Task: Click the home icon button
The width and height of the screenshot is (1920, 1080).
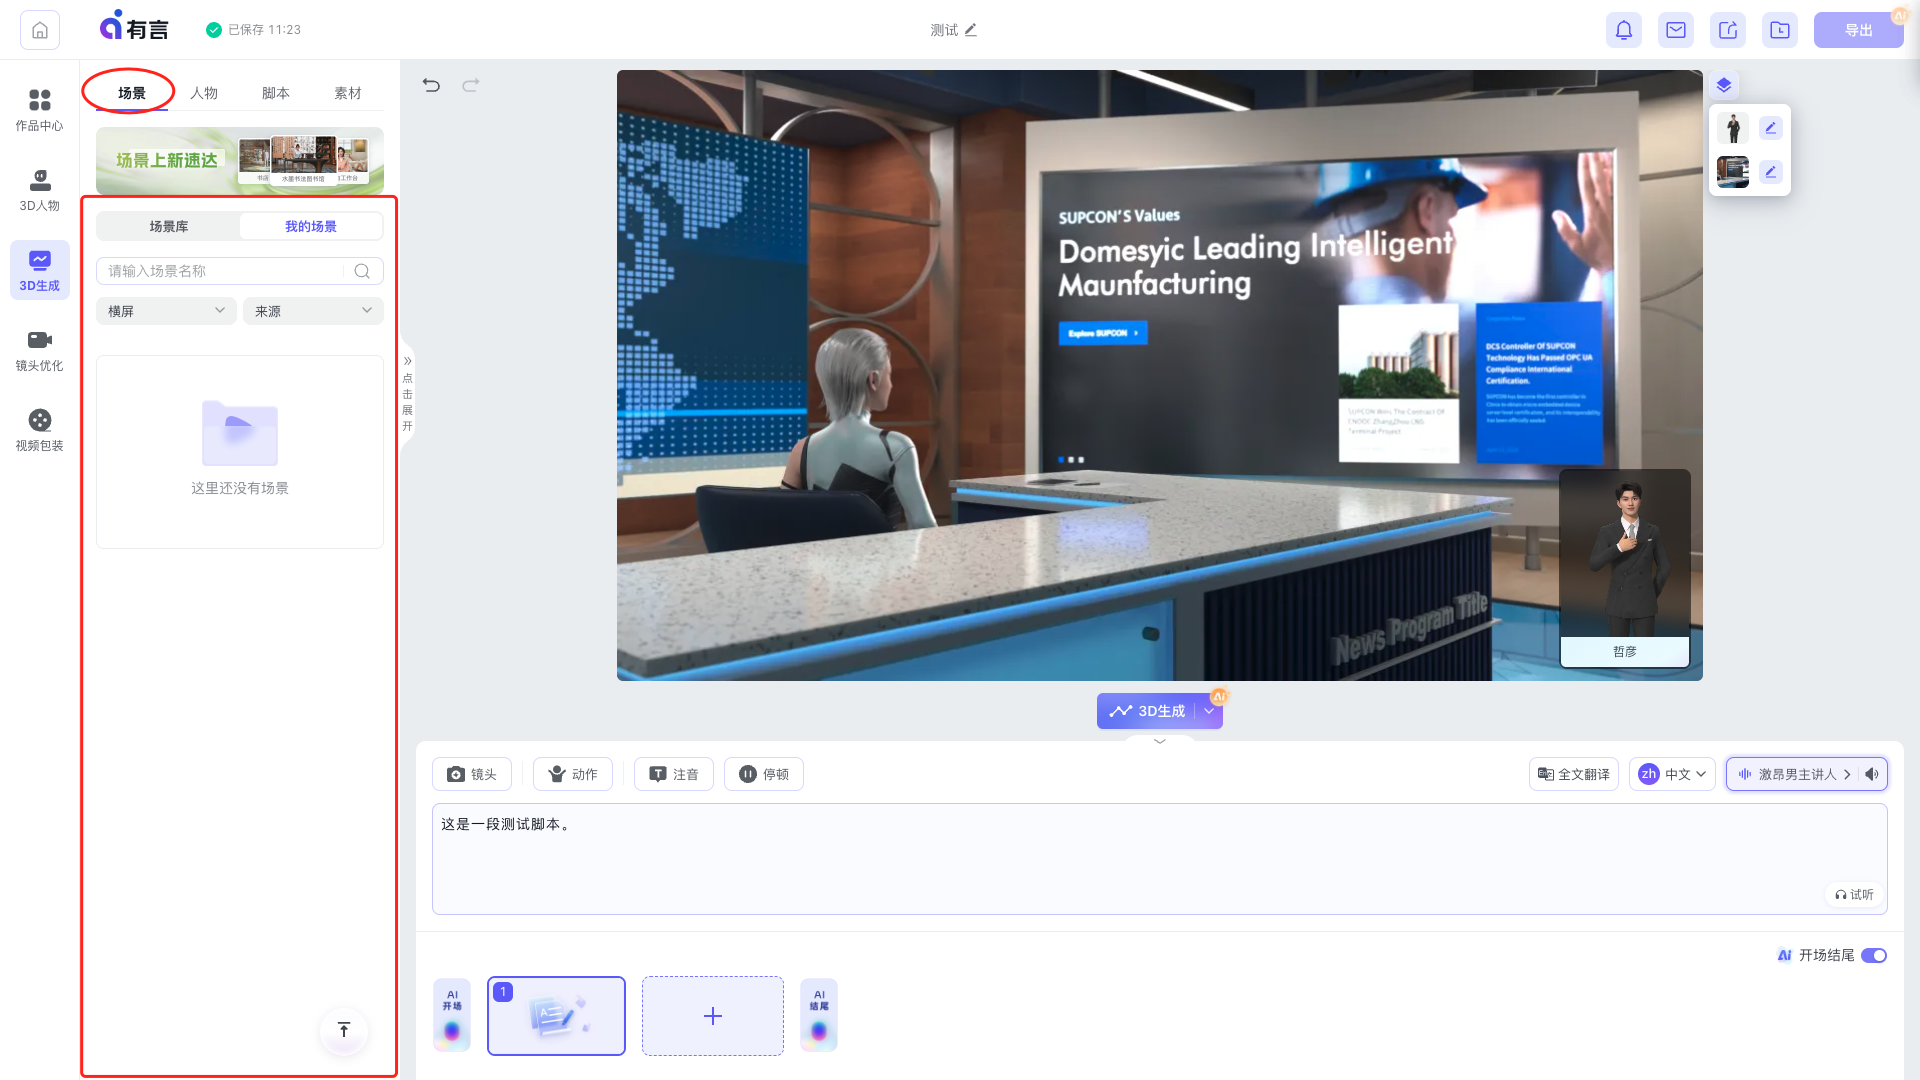Action: [40, 30]
